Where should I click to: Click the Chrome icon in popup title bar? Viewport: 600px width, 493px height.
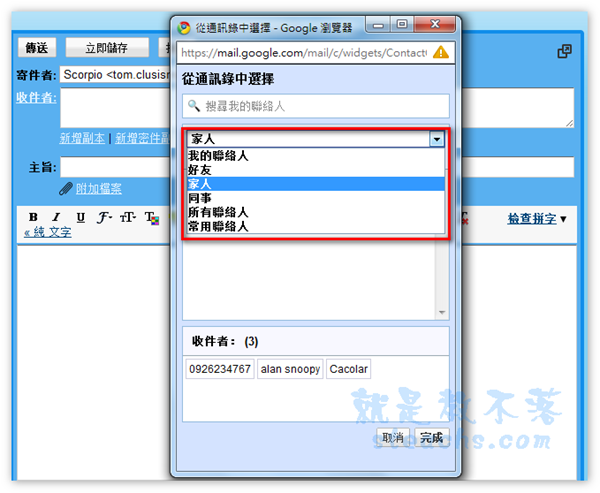click(184, 28)
